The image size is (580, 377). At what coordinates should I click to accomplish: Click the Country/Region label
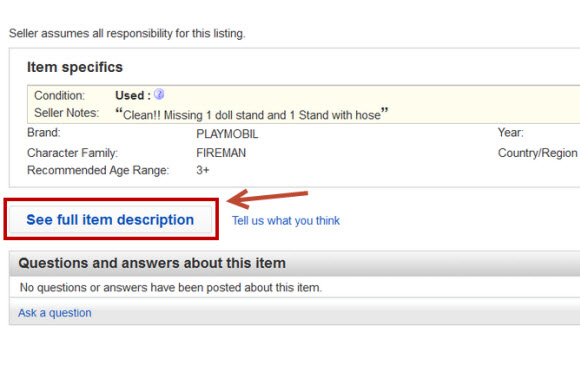click(537, 153)
